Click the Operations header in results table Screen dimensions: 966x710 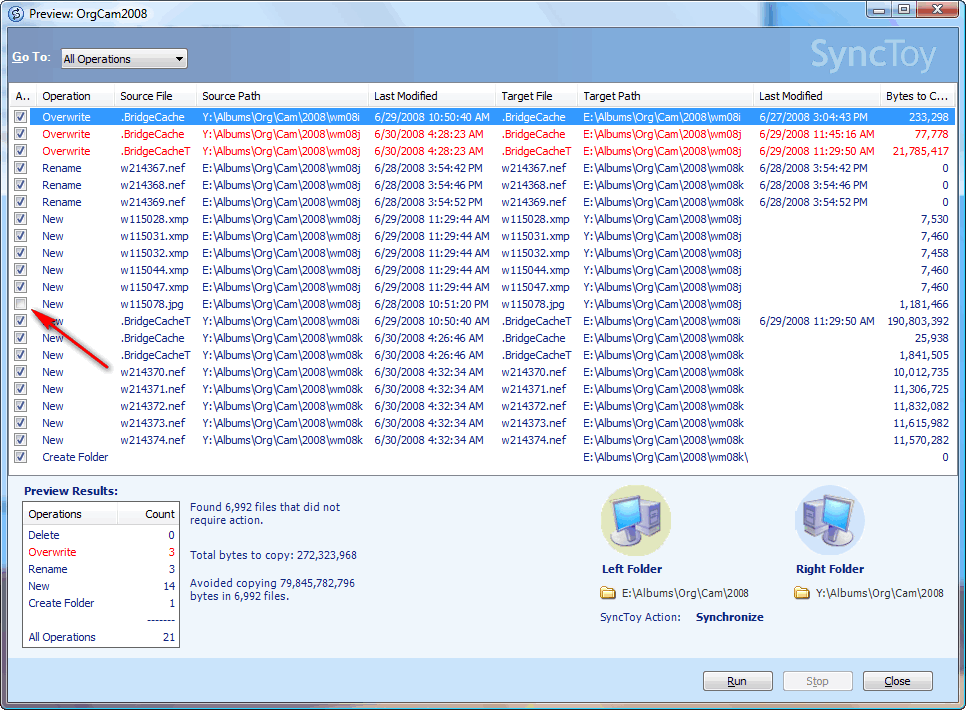[x=70, y=514]
